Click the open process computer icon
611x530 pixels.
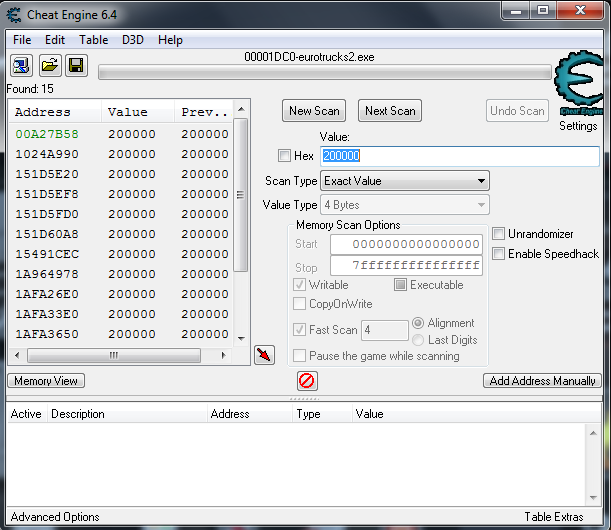[21, 66]
